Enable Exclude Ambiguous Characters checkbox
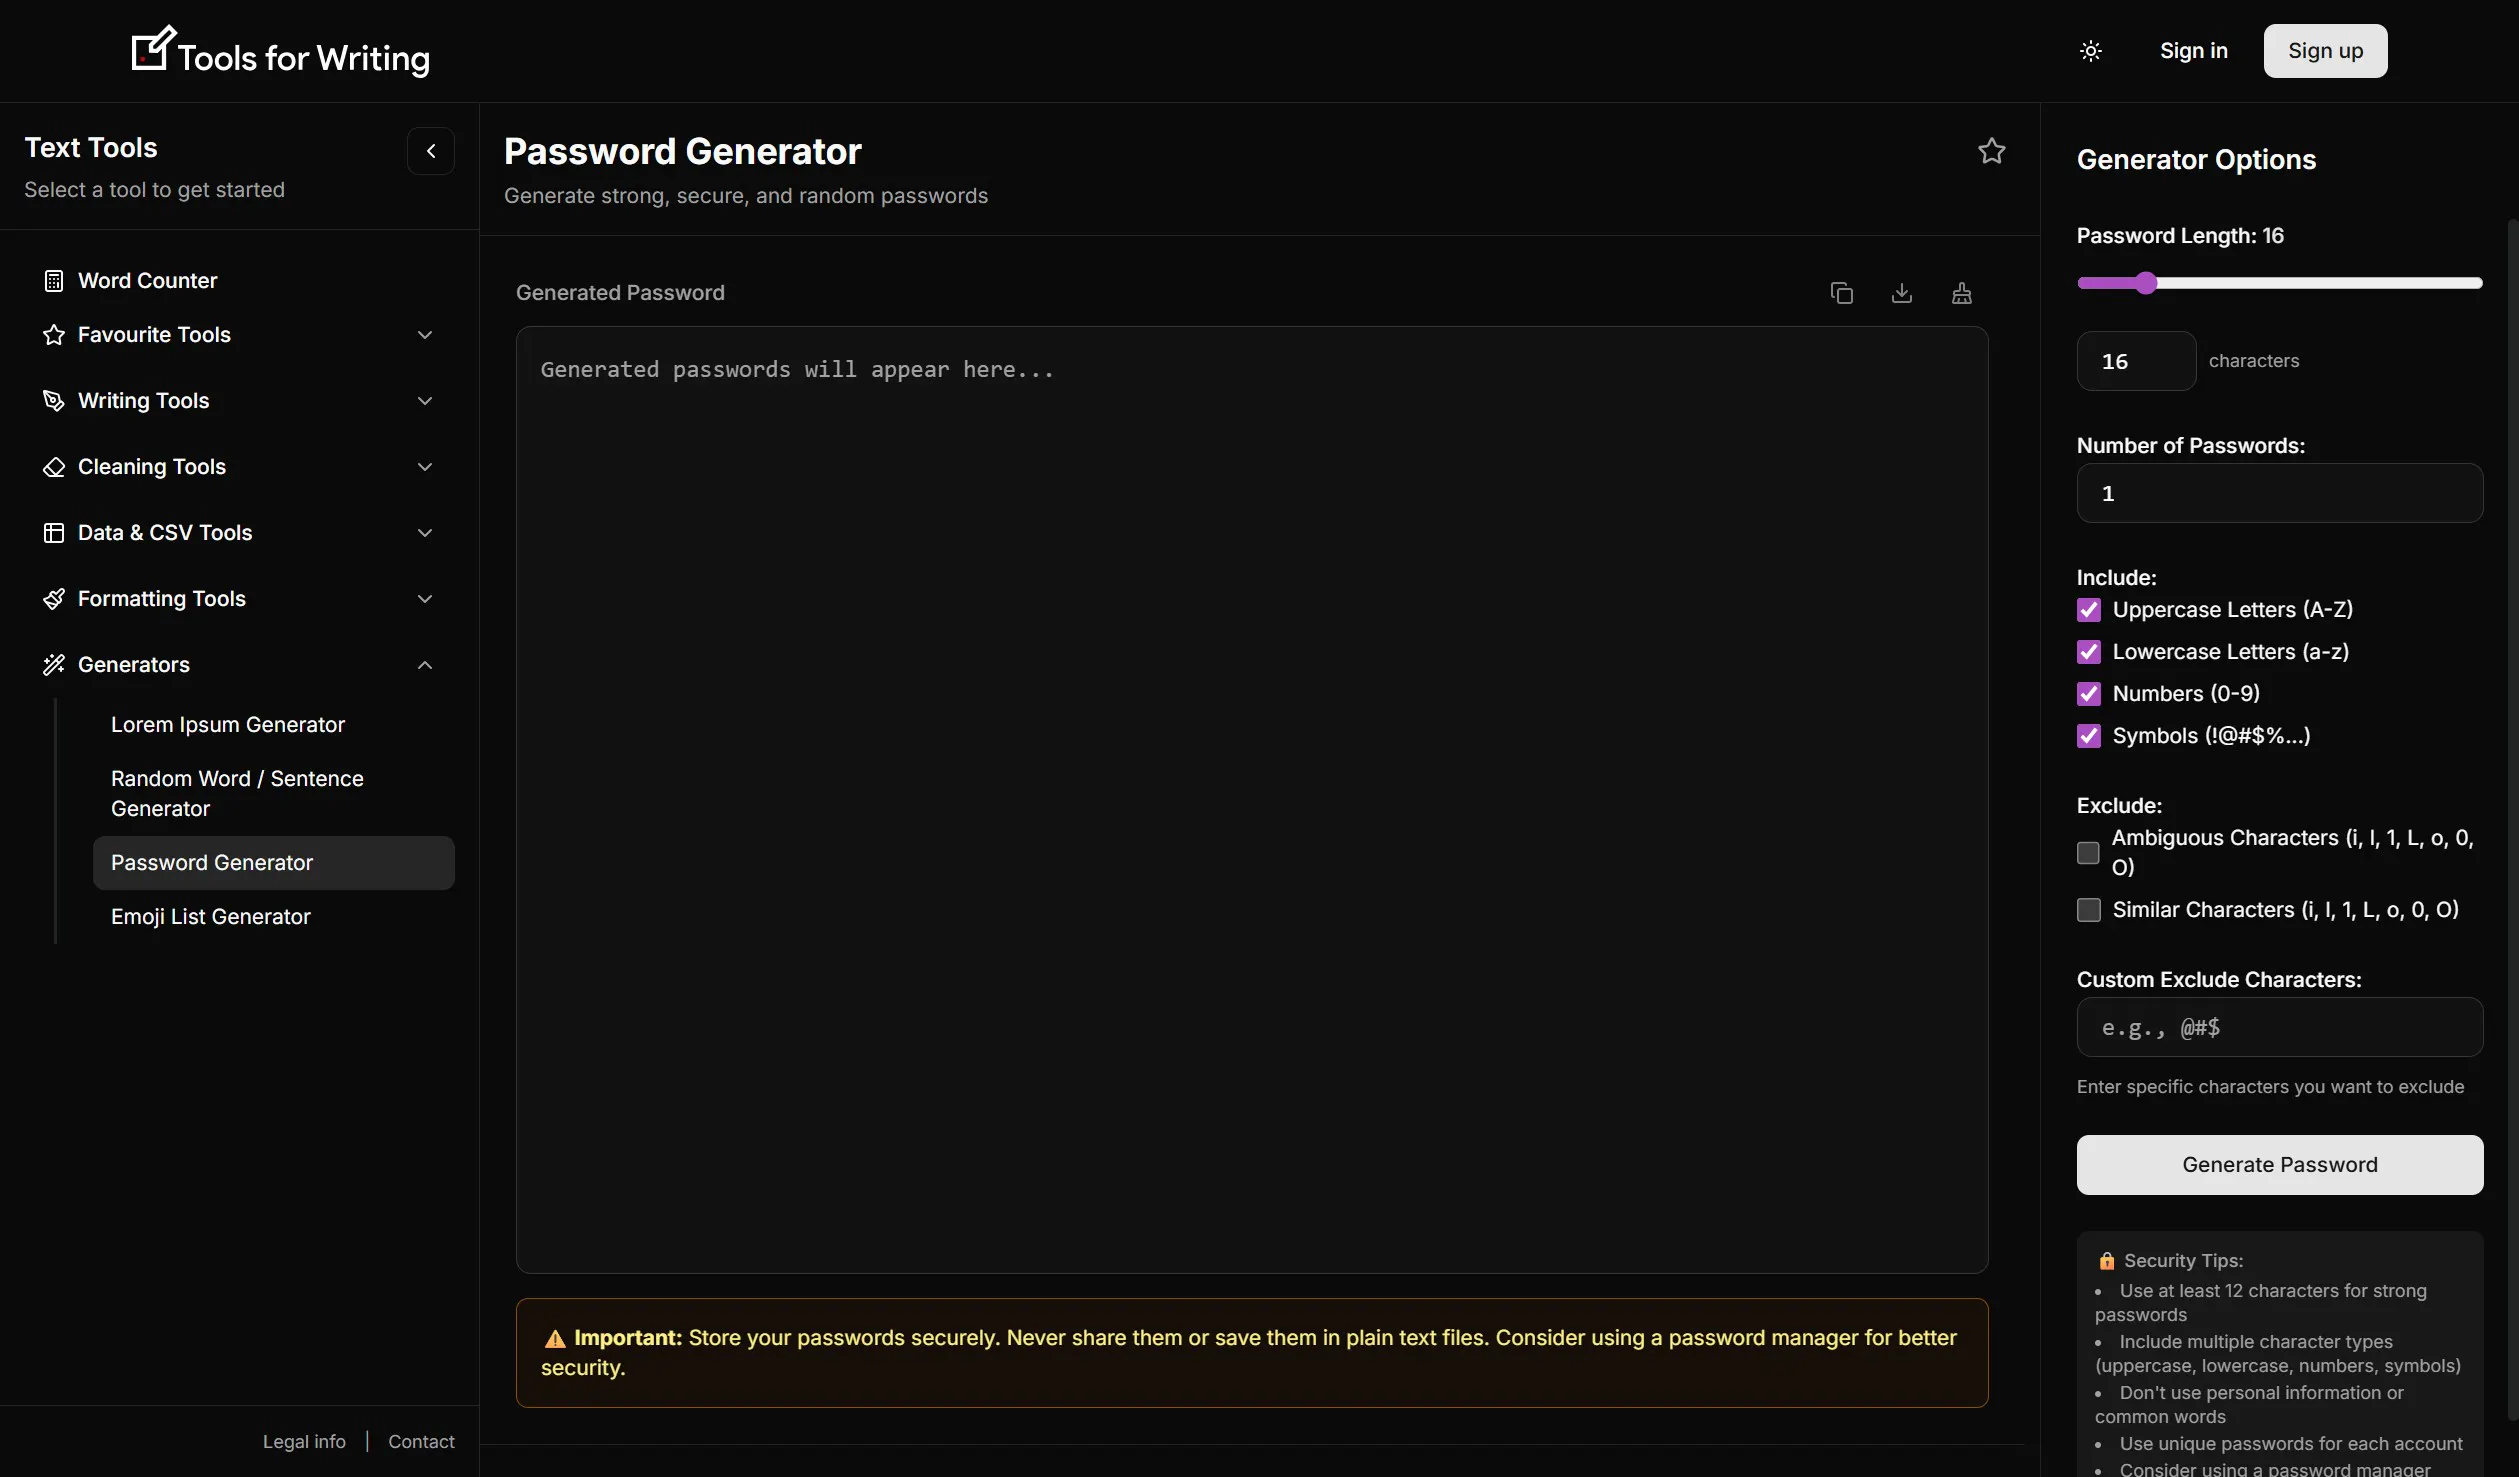The width and height of the screenshot is (2519, 1477). tap(2088, 853)
